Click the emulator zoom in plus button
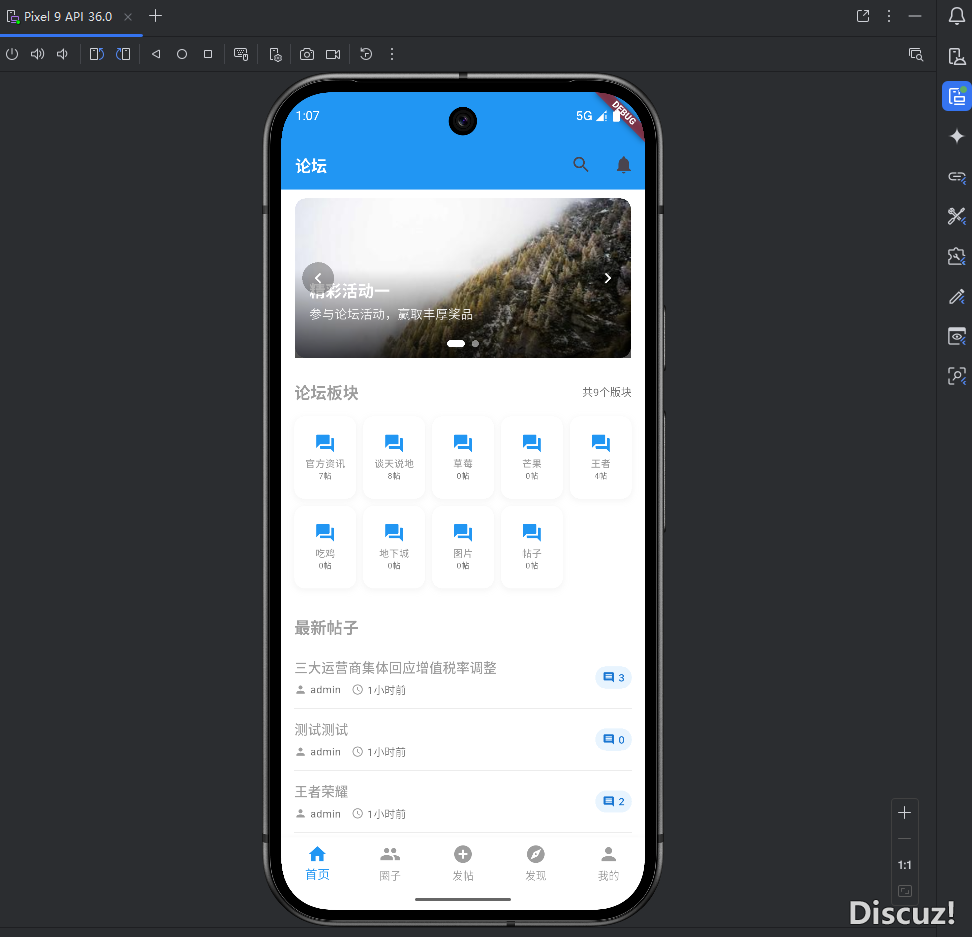The height and width of the screenshot is (937, 972). pyautogui.click(x=905, y=813)
